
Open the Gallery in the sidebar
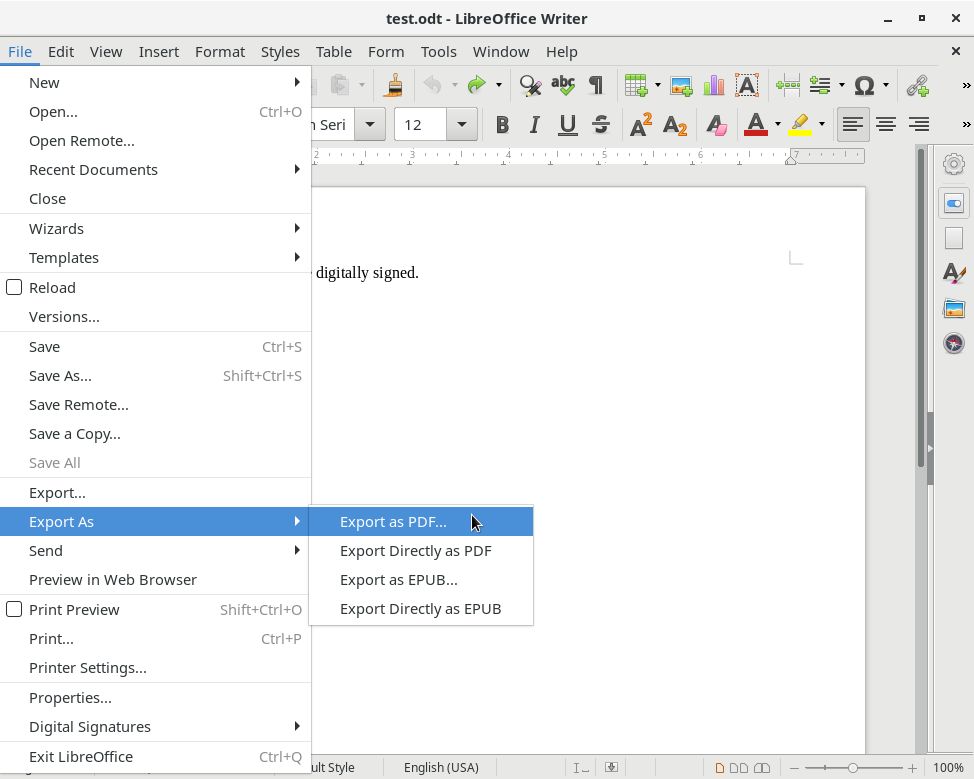(x=953, y=308)
